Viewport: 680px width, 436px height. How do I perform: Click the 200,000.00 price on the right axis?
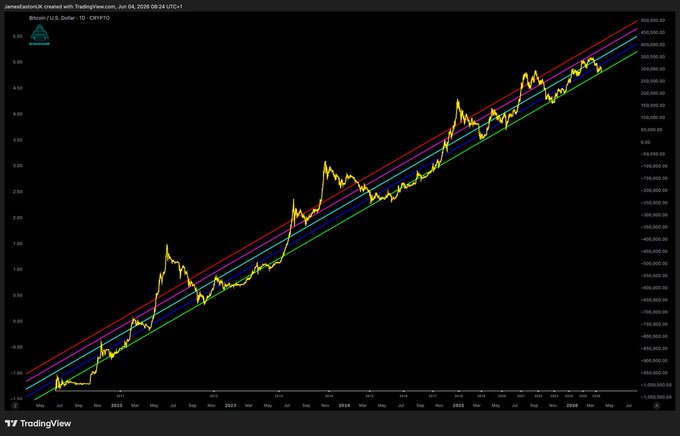[653, 93]
